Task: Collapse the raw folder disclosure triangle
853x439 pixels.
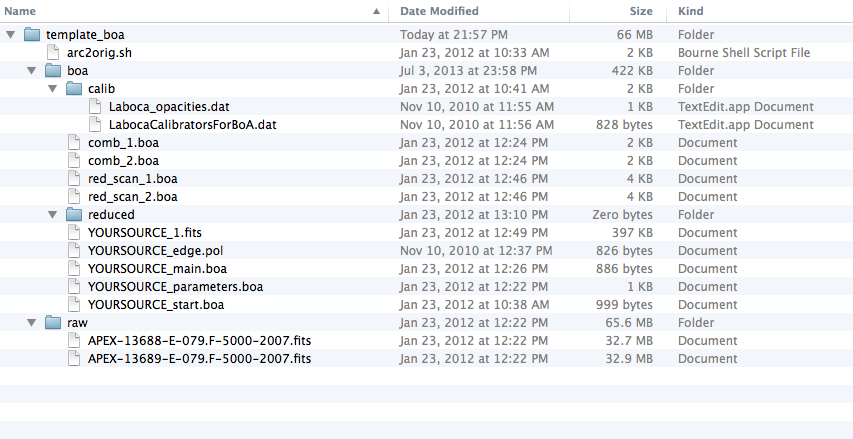Action: click(x=32, y=323)
